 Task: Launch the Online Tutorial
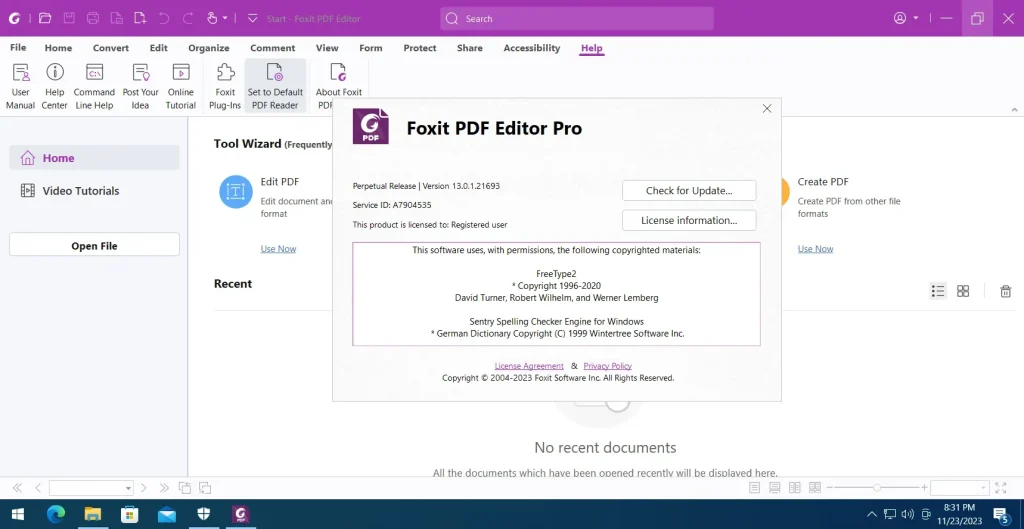181,86
